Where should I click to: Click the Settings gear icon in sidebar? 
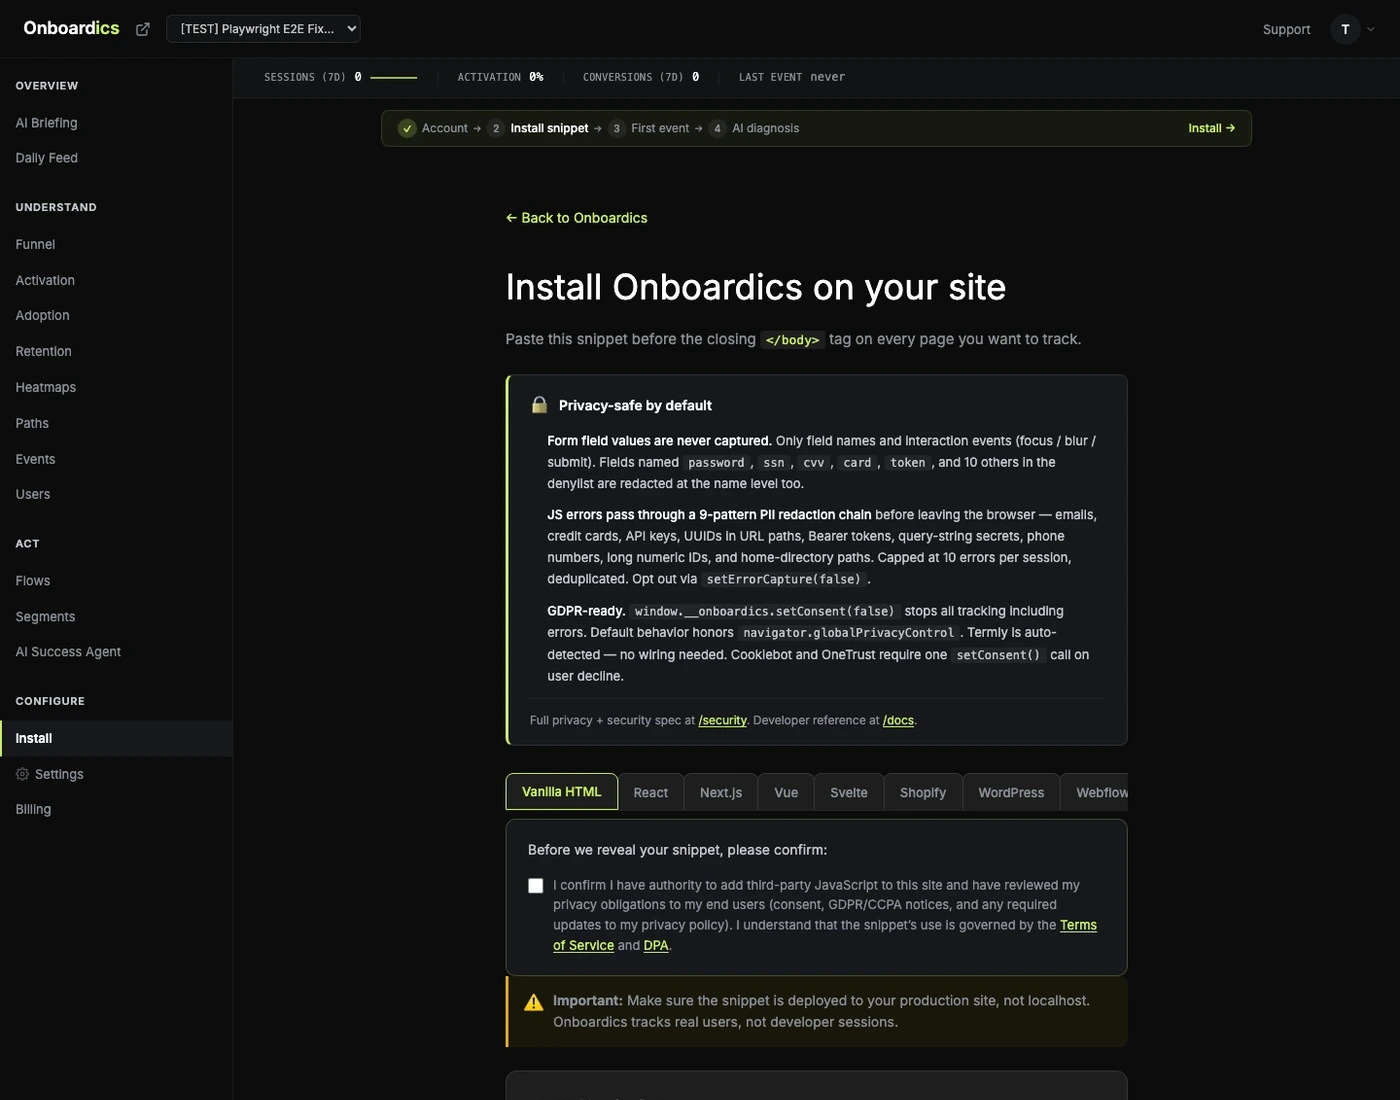[22, 774]
